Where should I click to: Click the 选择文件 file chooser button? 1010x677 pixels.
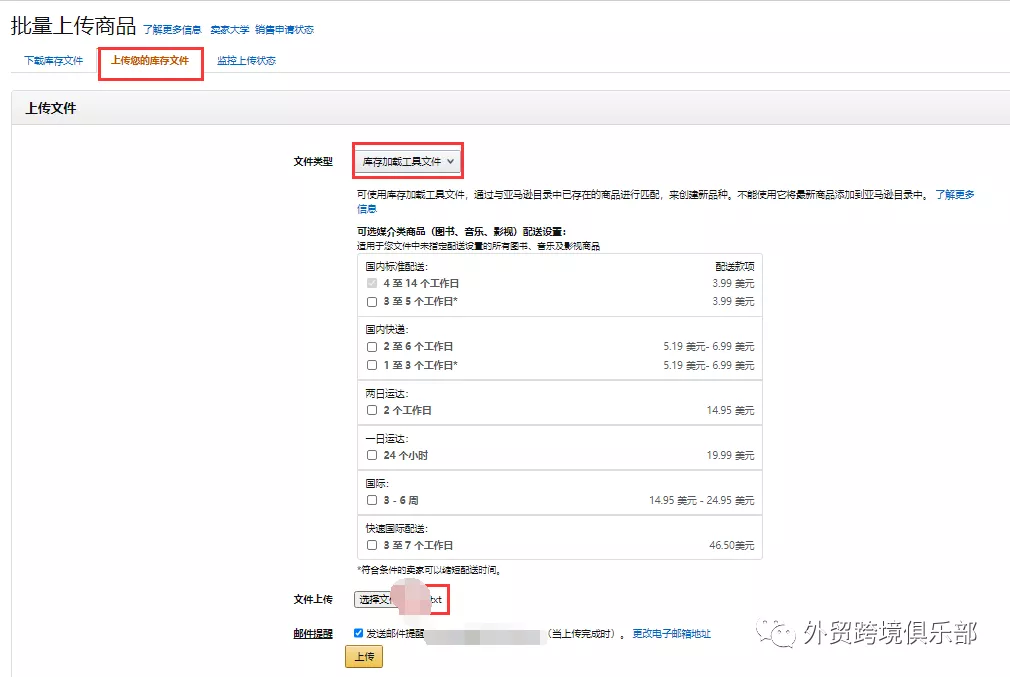[375, 600]
